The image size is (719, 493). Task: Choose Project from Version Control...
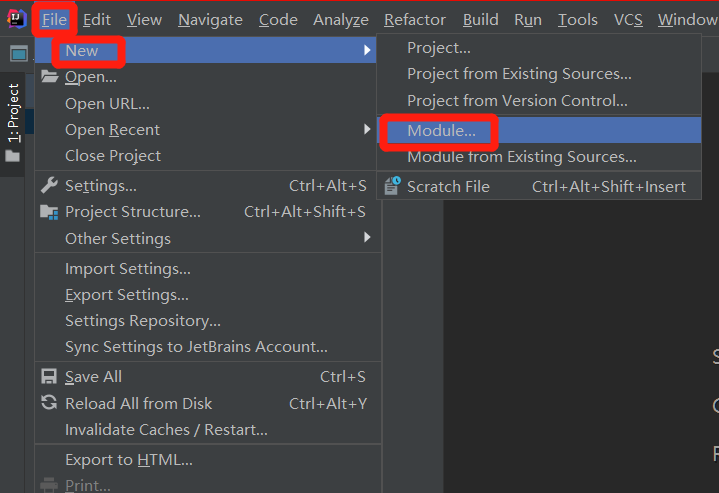(x=517, y=100)
